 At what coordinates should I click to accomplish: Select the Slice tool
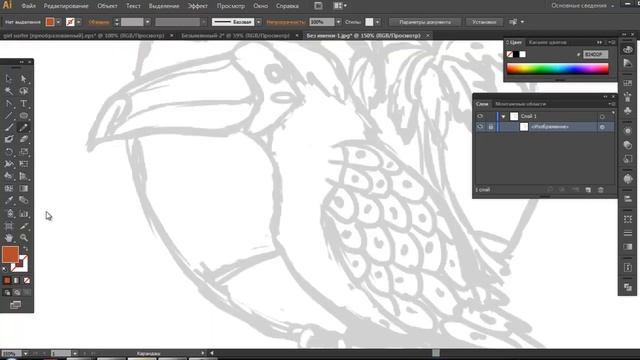pyautogui.click(x=24, y=226)
